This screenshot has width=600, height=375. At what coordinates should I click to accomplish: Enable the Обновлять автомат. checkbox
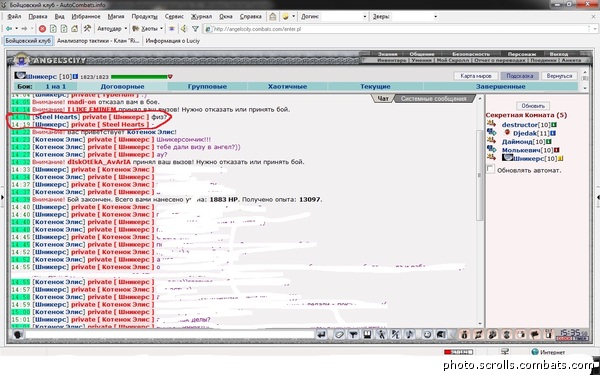coord(490,169)
